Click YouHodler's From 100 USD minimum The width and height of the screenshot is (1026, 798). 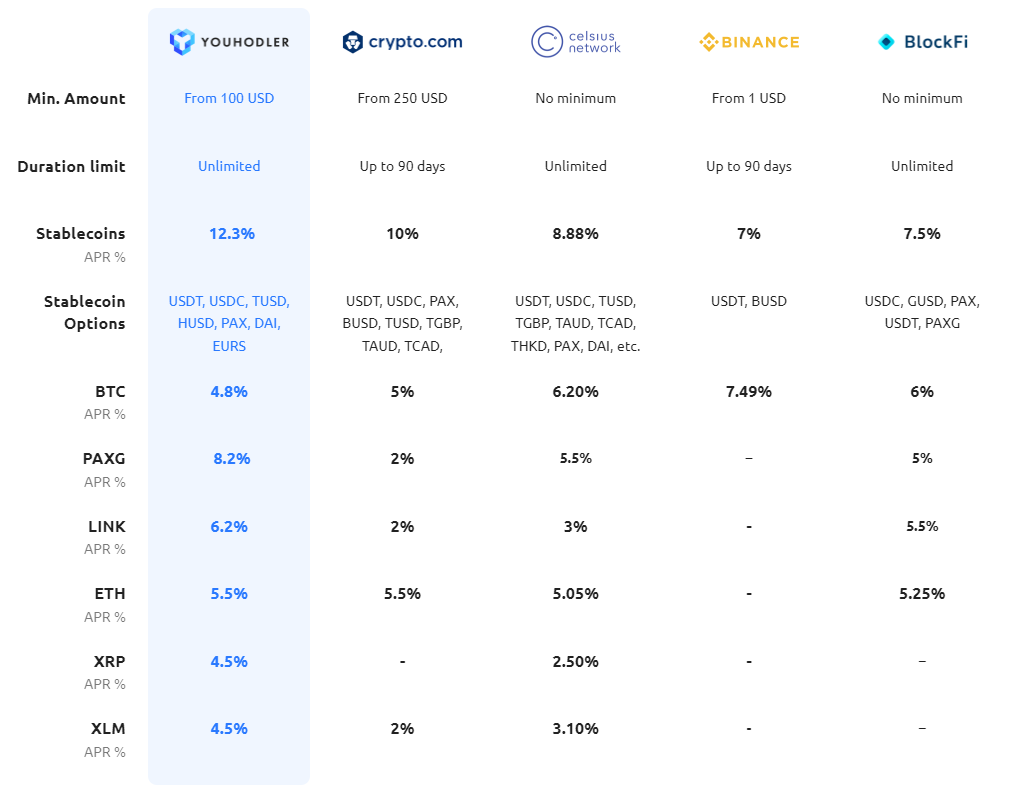coord(229,98)
